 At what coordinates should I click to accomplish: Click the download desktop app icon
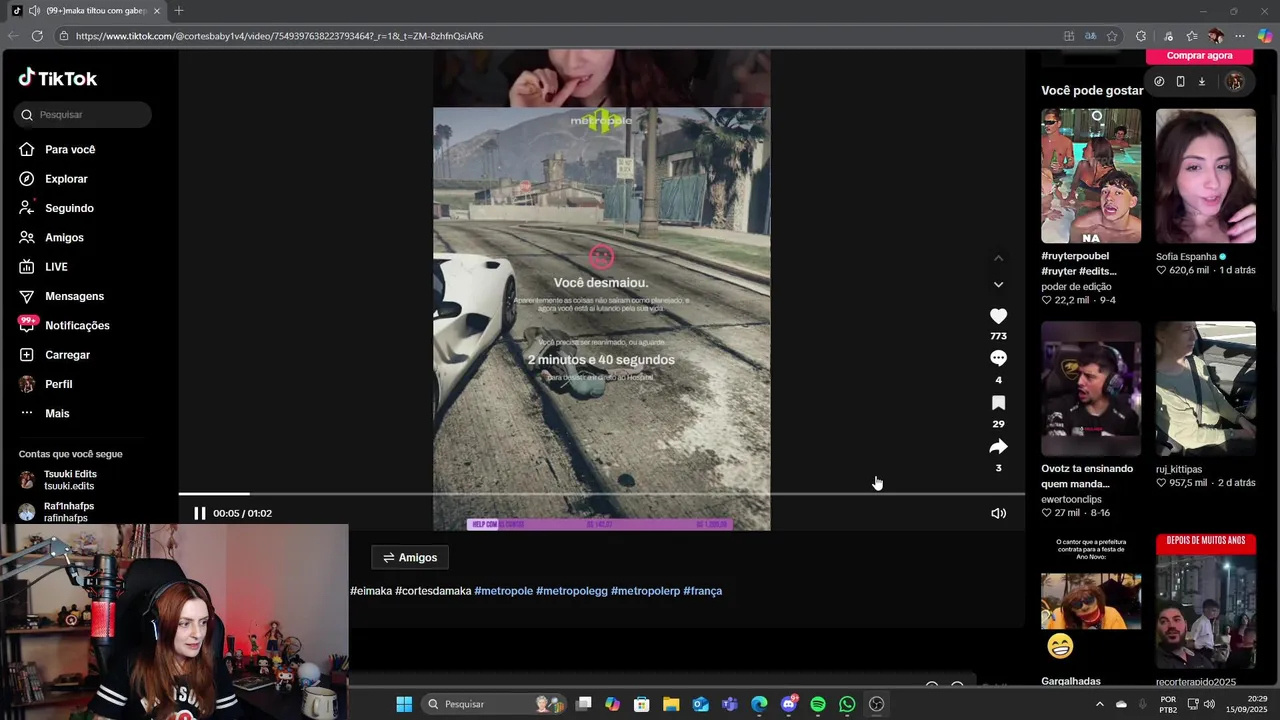pos(1202,82)
